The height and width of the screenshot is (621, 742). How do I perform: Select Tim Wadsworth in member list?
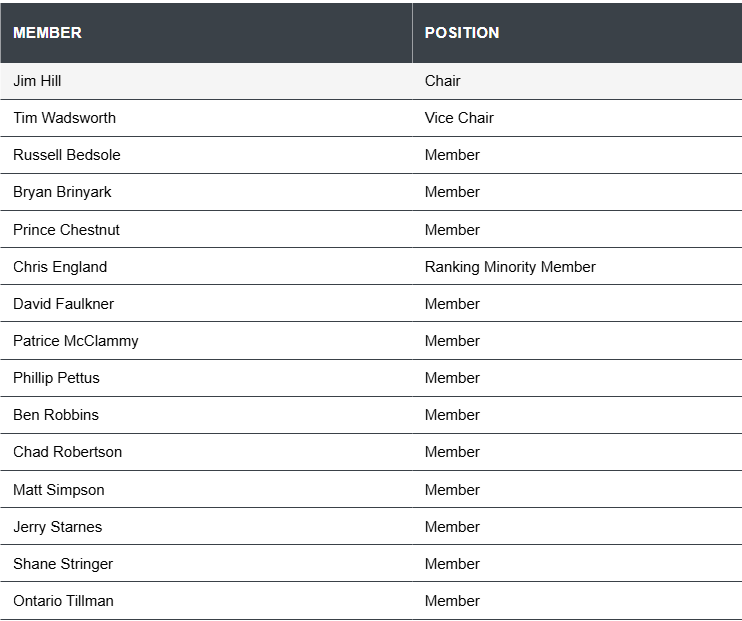(x=64, y=118)
